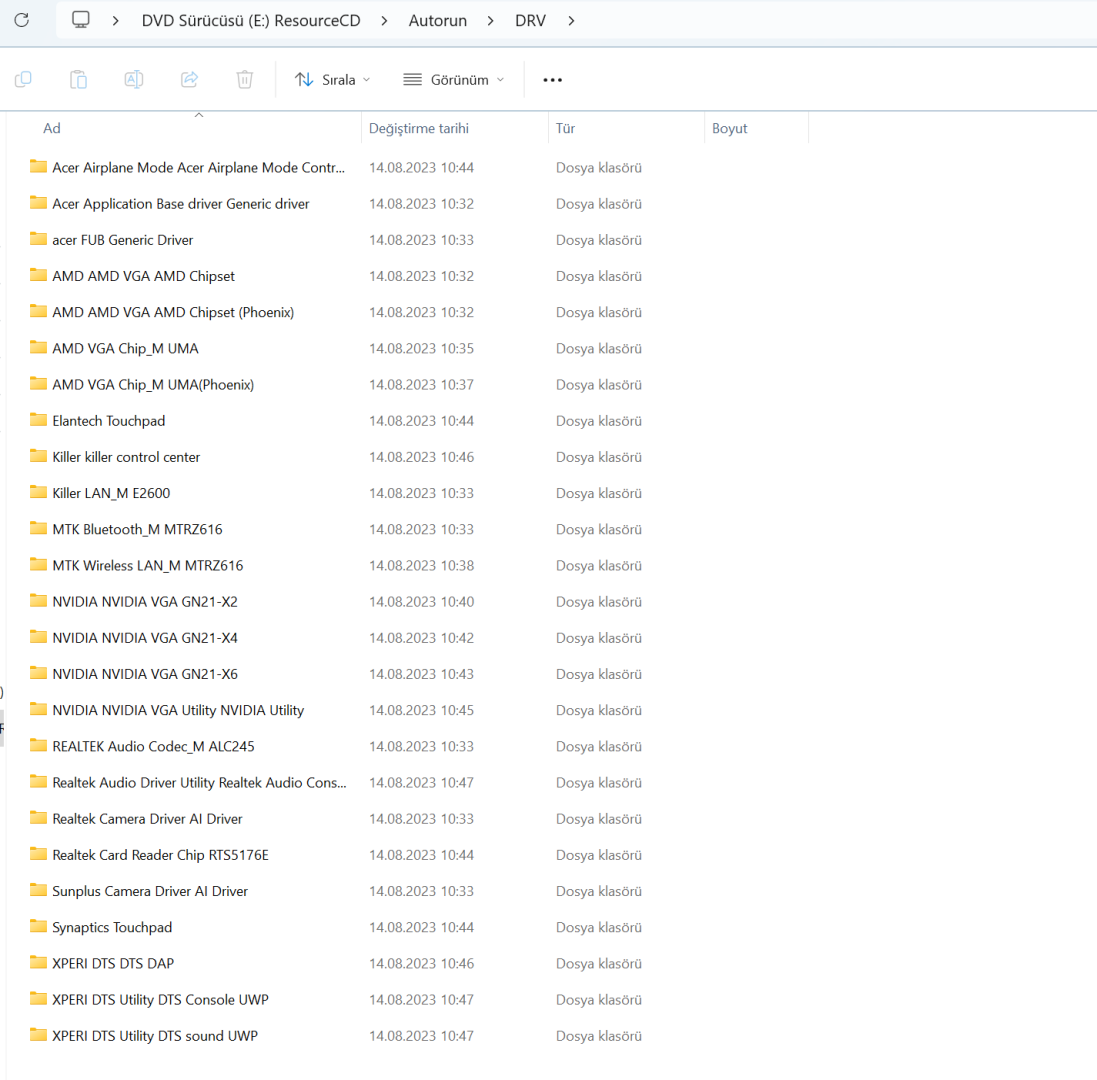Image resolution: width=1097 pixels, height=1080 pixels.
Task: Click folder icon of Elantech Touchpad
Action: pos(38,420)
